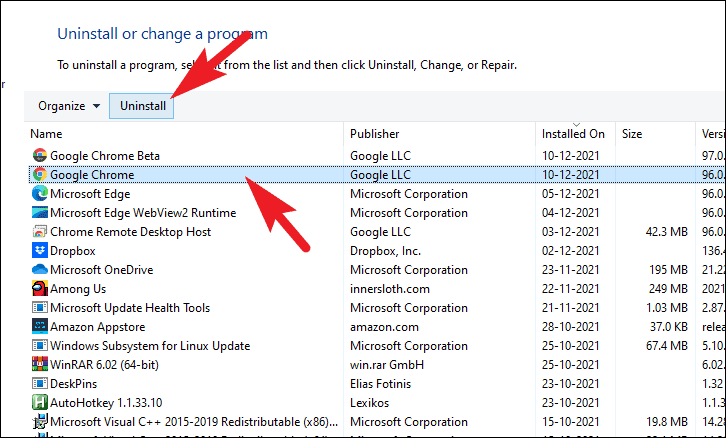Select the Among Us program name
This screenshot has height=438, width=726.
[x=78, y=288]
